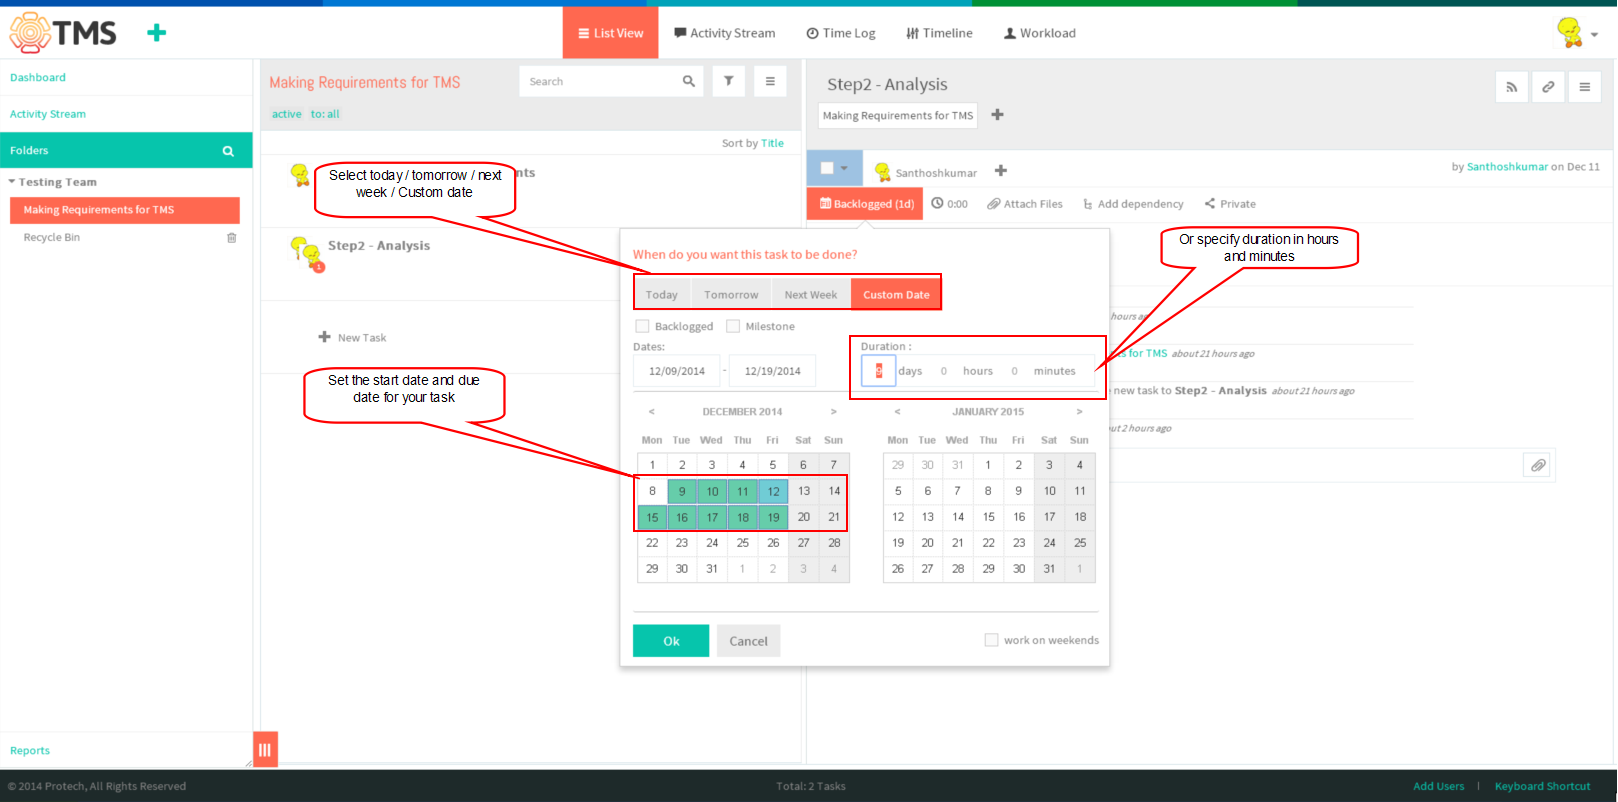Switch to Activity Stream tab

point(725,33)
